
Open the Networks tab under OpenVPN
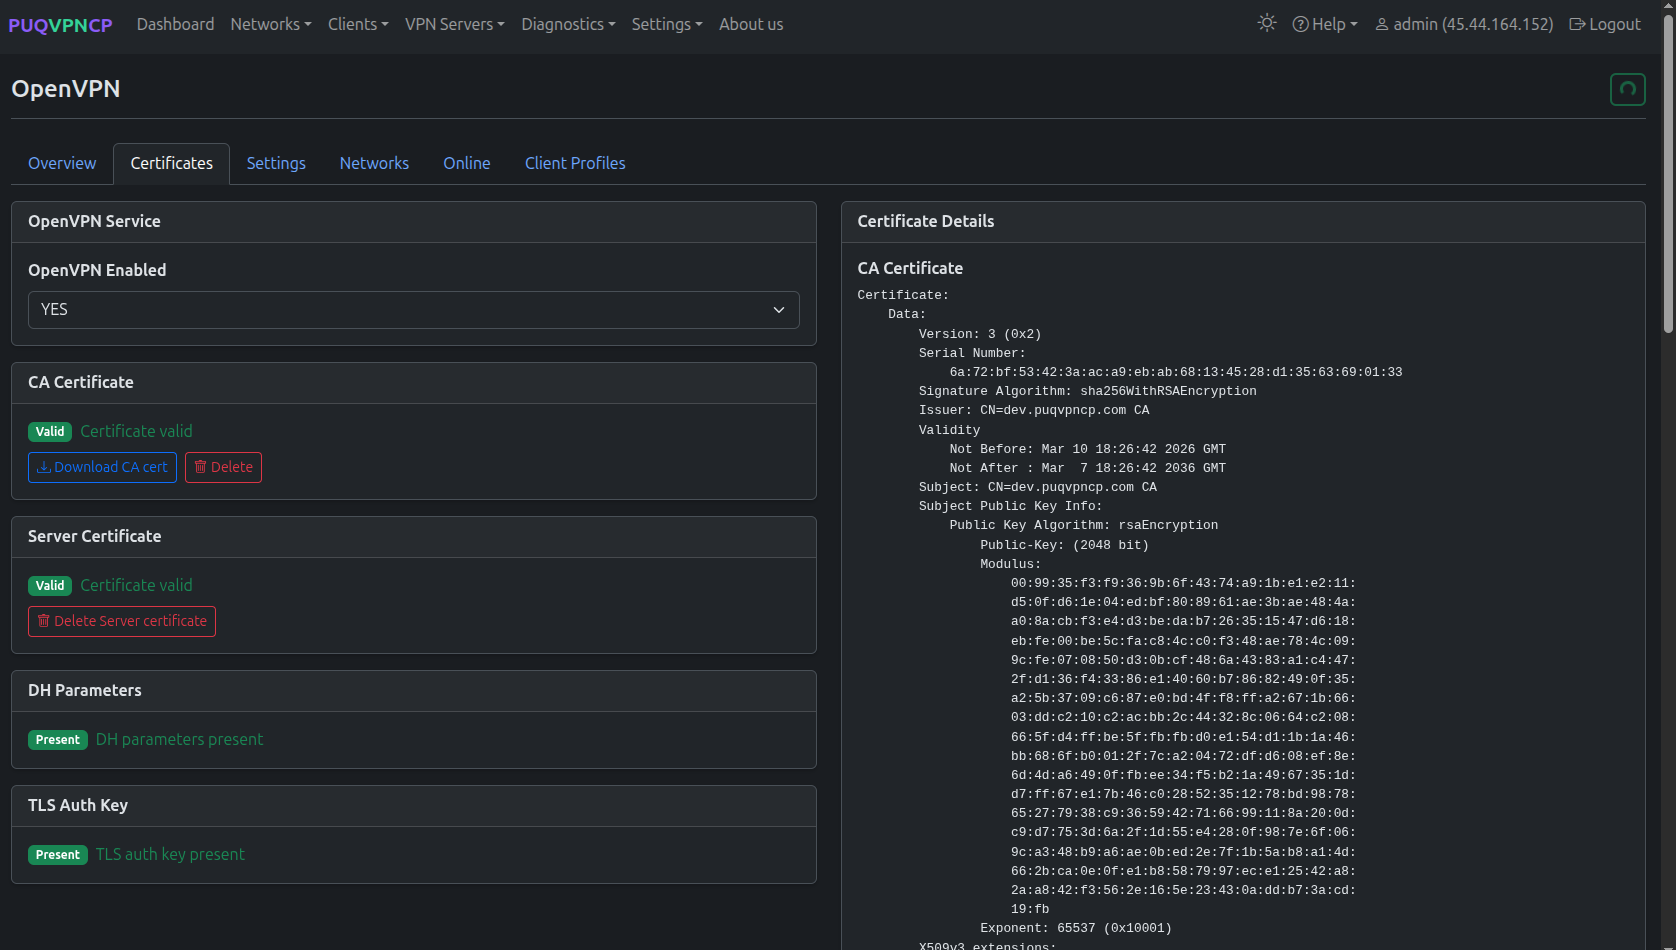[374, 163]
